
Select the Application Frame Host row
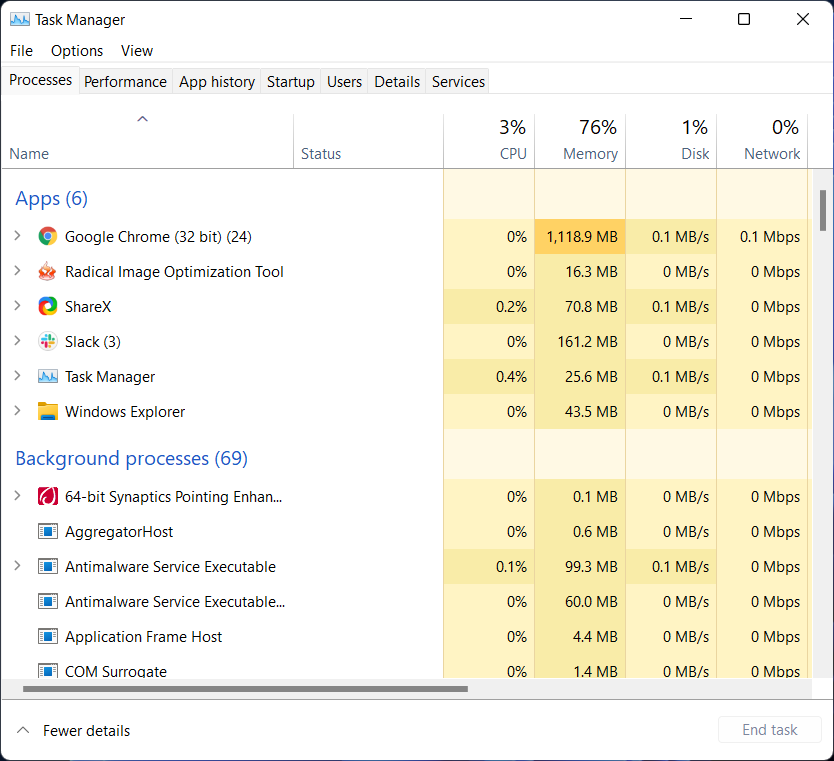coord(407,637)
